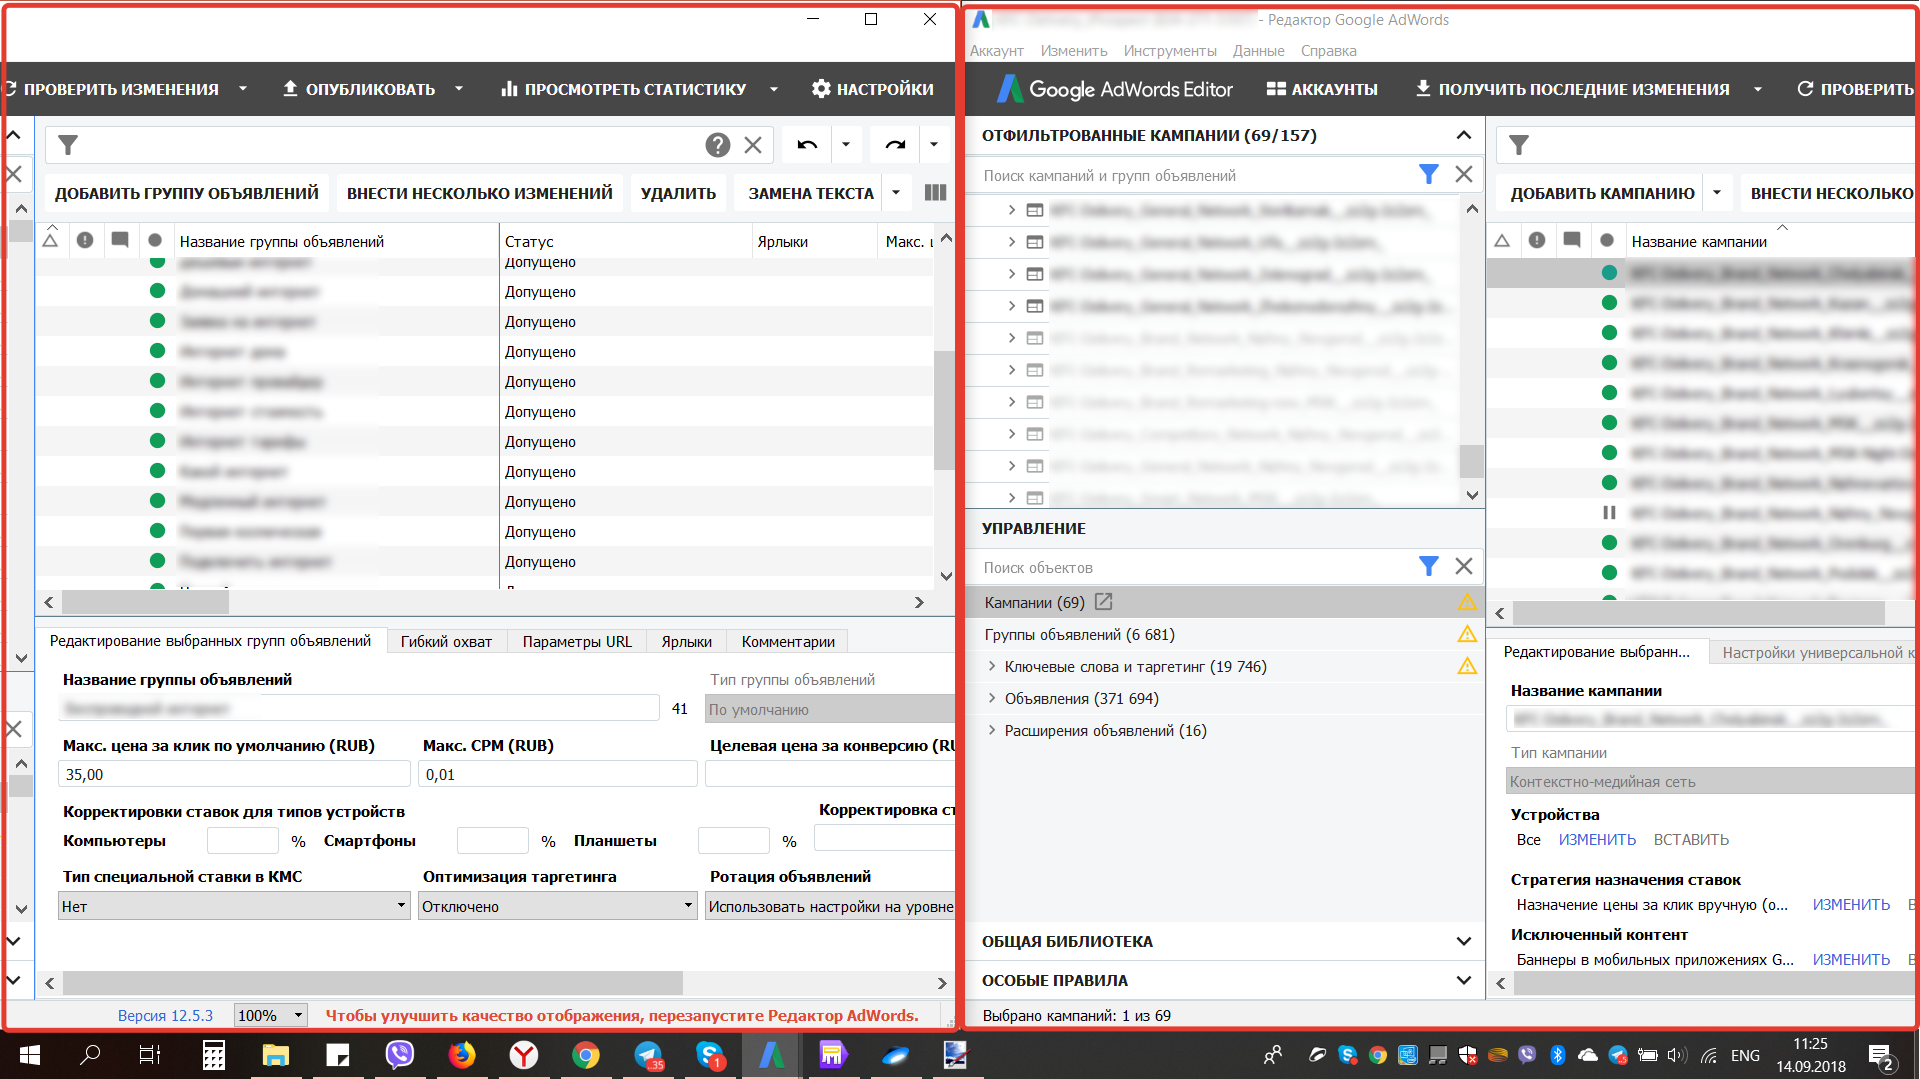
Task: Click the status circle column header in left table
Action: (155, 240)
